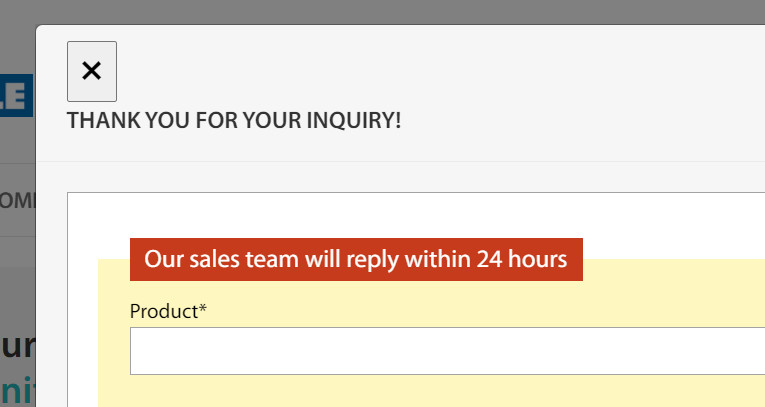The height and width of the screenshot is (407, 765).
Task: Click the word 'Product' in the form
Action: (x=163, y=312)
